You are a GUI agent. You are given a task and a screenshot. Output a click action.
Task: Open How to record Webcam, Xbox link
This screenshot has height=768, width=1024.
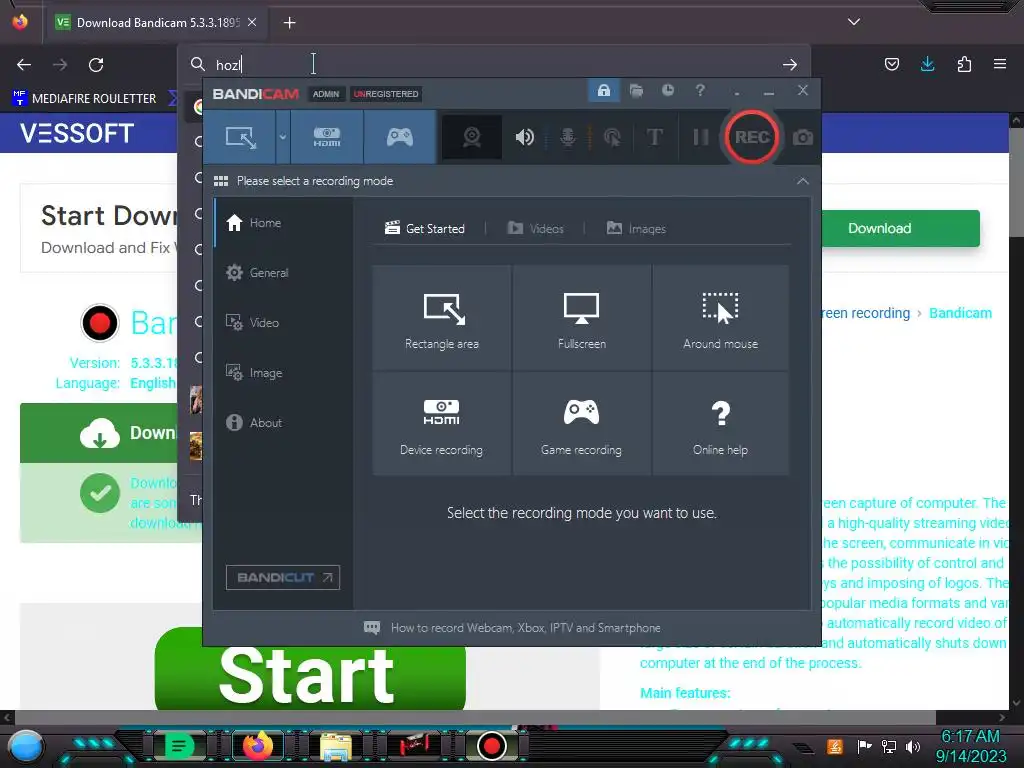[x=512, y=628]
